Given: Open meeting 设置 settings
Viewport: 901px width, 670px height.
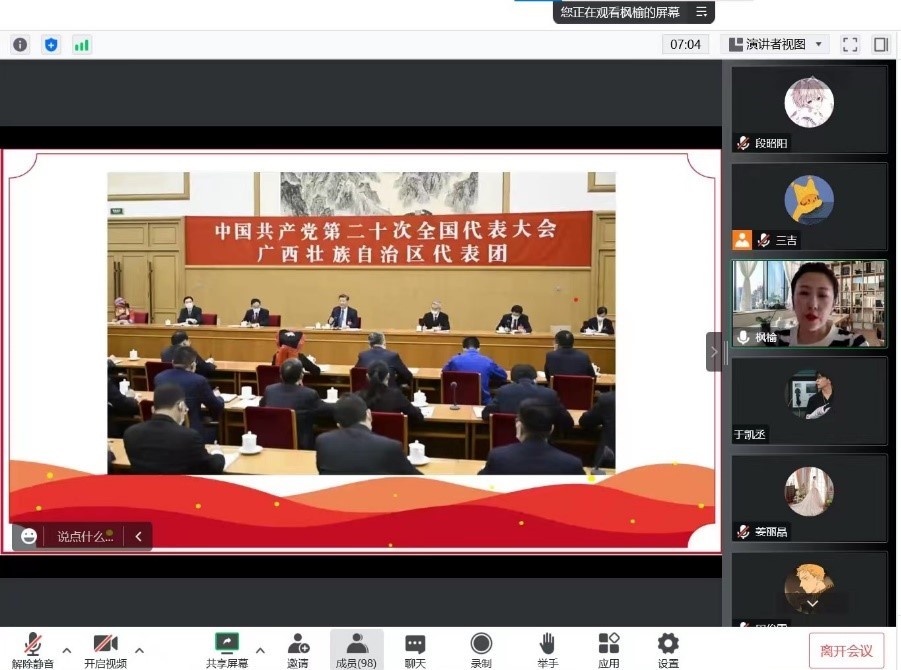Looking at the screenshot, I should 668,650.
